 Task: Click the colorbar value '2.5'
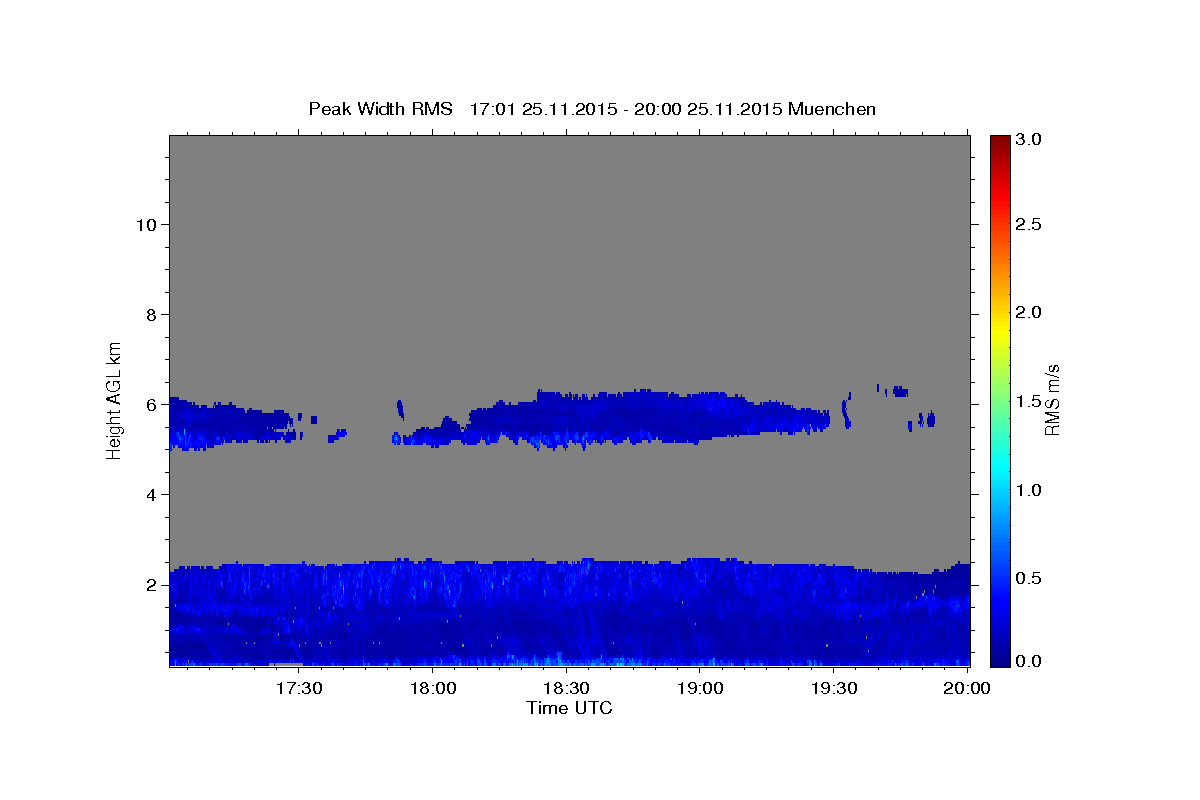1030,225
